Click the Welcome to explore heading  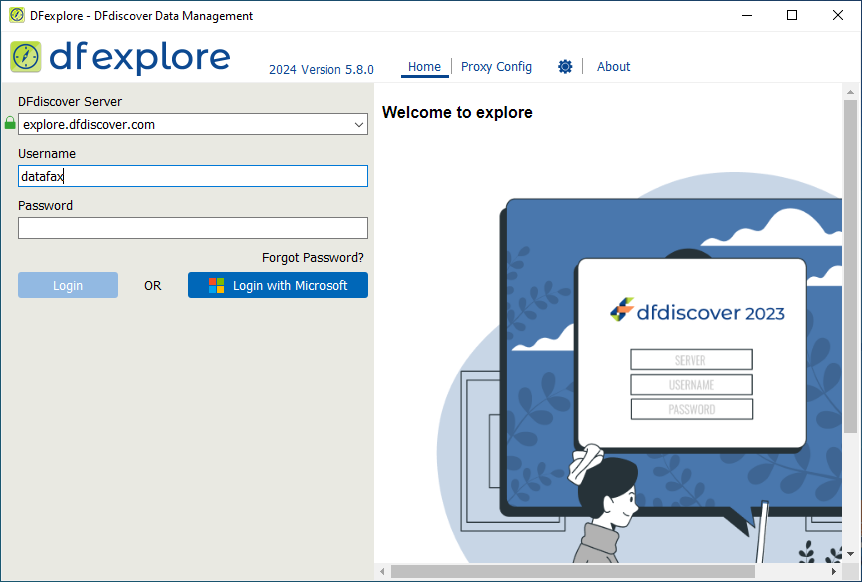pos(457,113)
